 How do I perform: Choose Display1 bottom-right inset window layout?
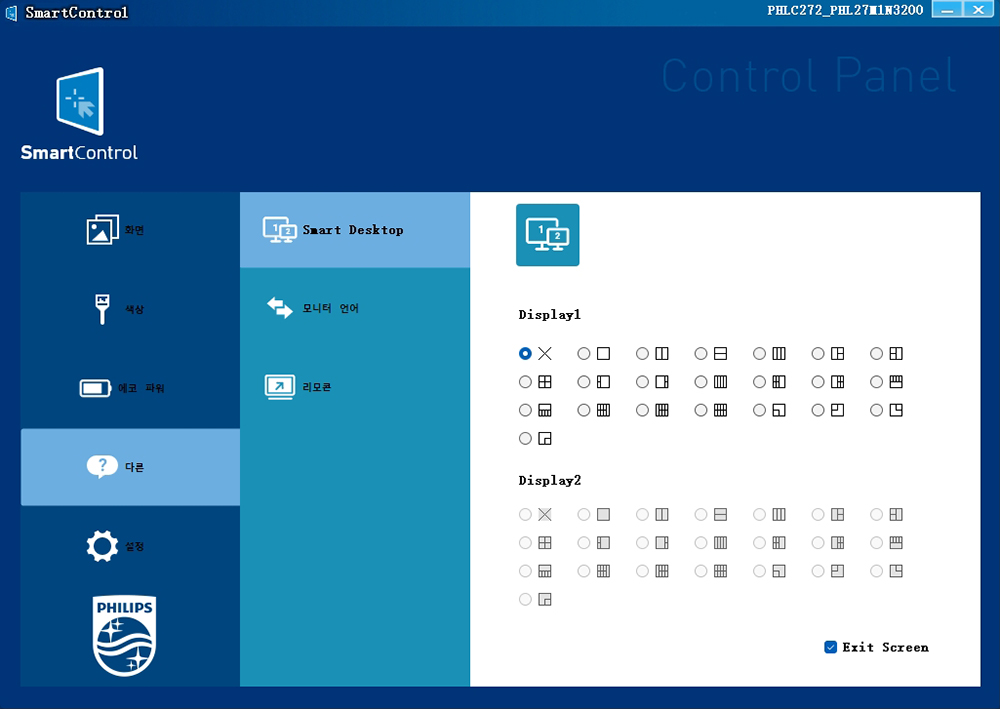point(525,438)
